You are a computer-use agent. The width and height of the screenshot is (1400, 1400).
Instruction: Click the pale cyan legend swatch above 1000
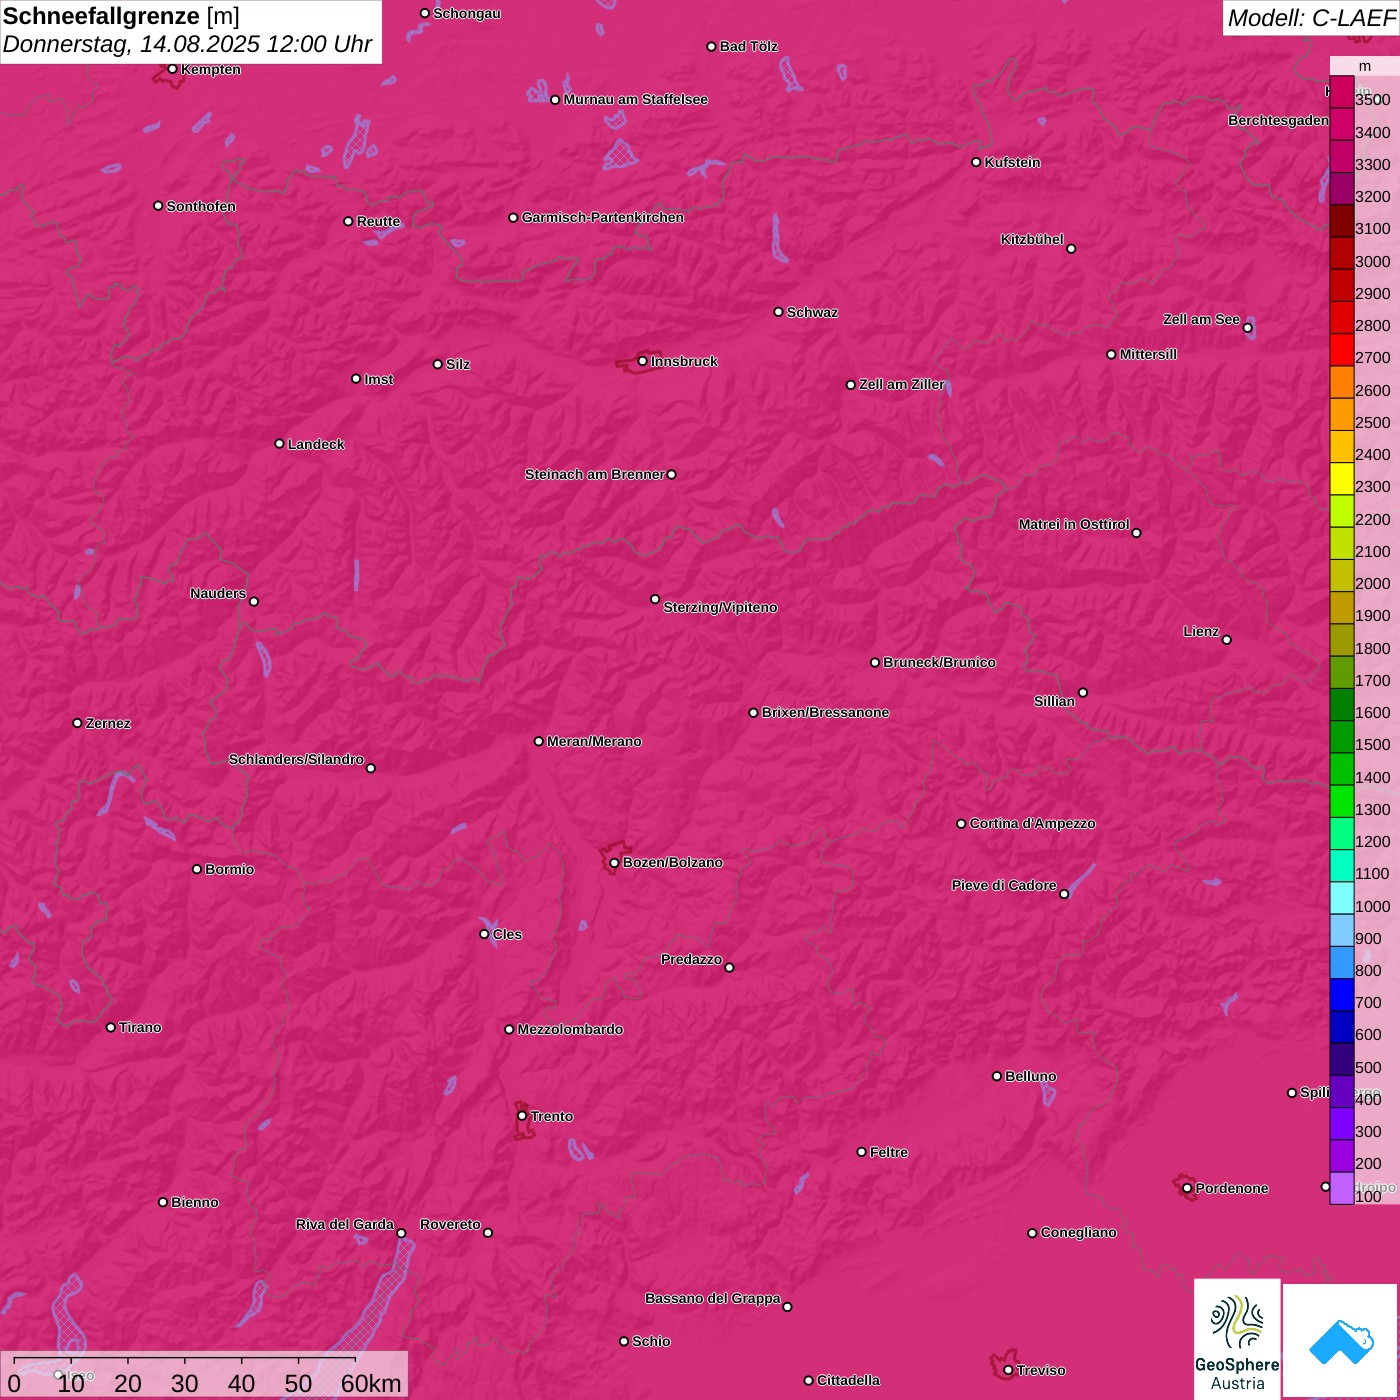1341,898
